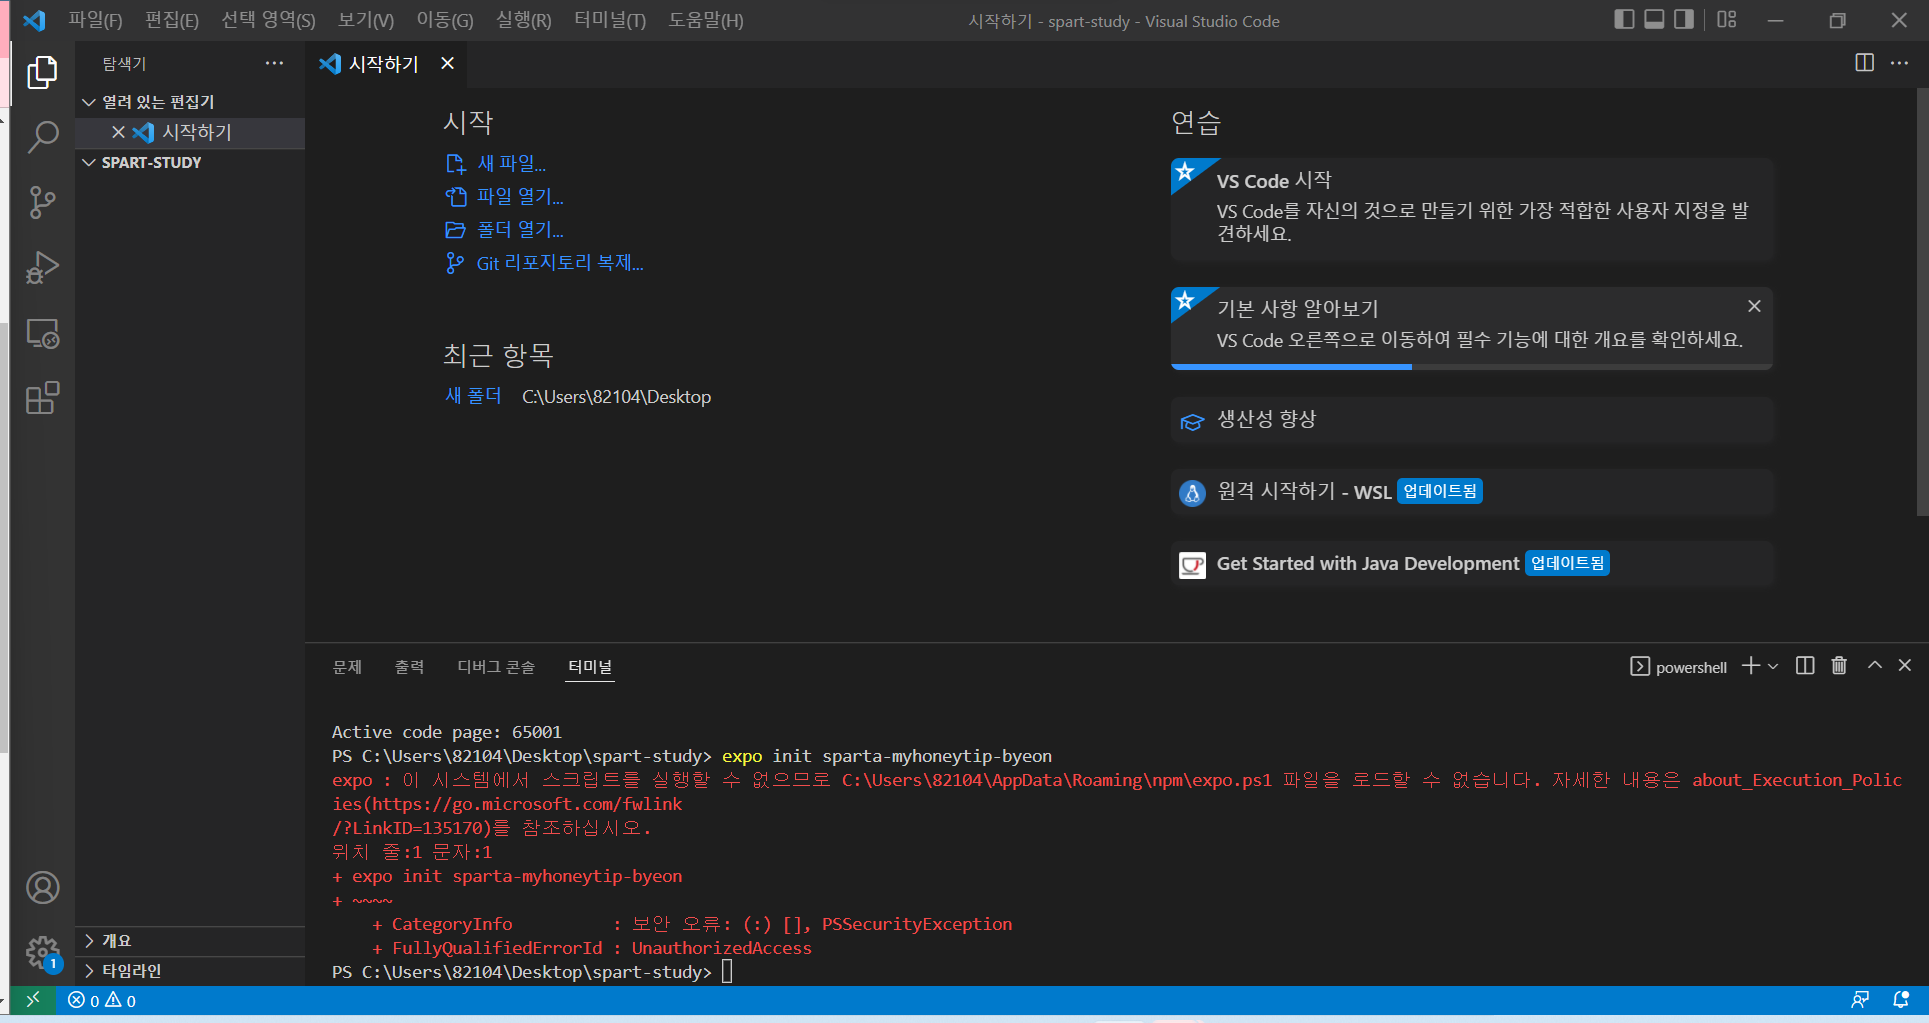Open the 파일(F) menu
The height and width of the screenshot is (1023, 1929).
click(x=95, y=20)
